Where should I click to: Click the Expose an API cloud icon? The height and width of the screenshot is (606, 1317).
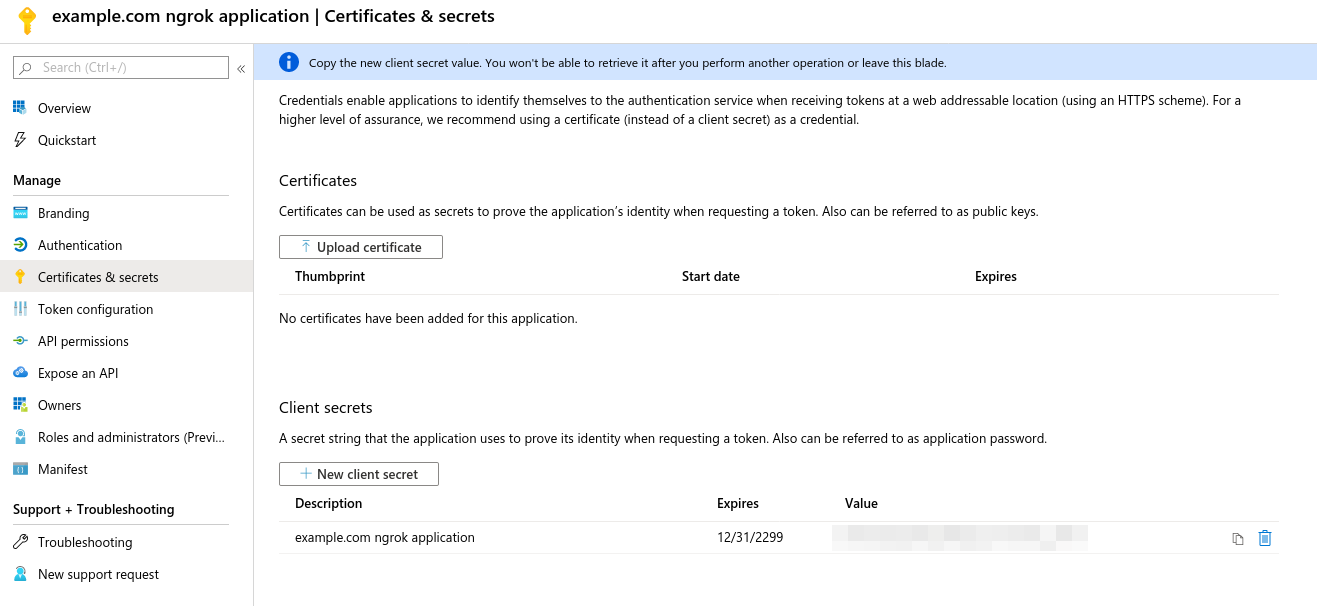point(20,373)
